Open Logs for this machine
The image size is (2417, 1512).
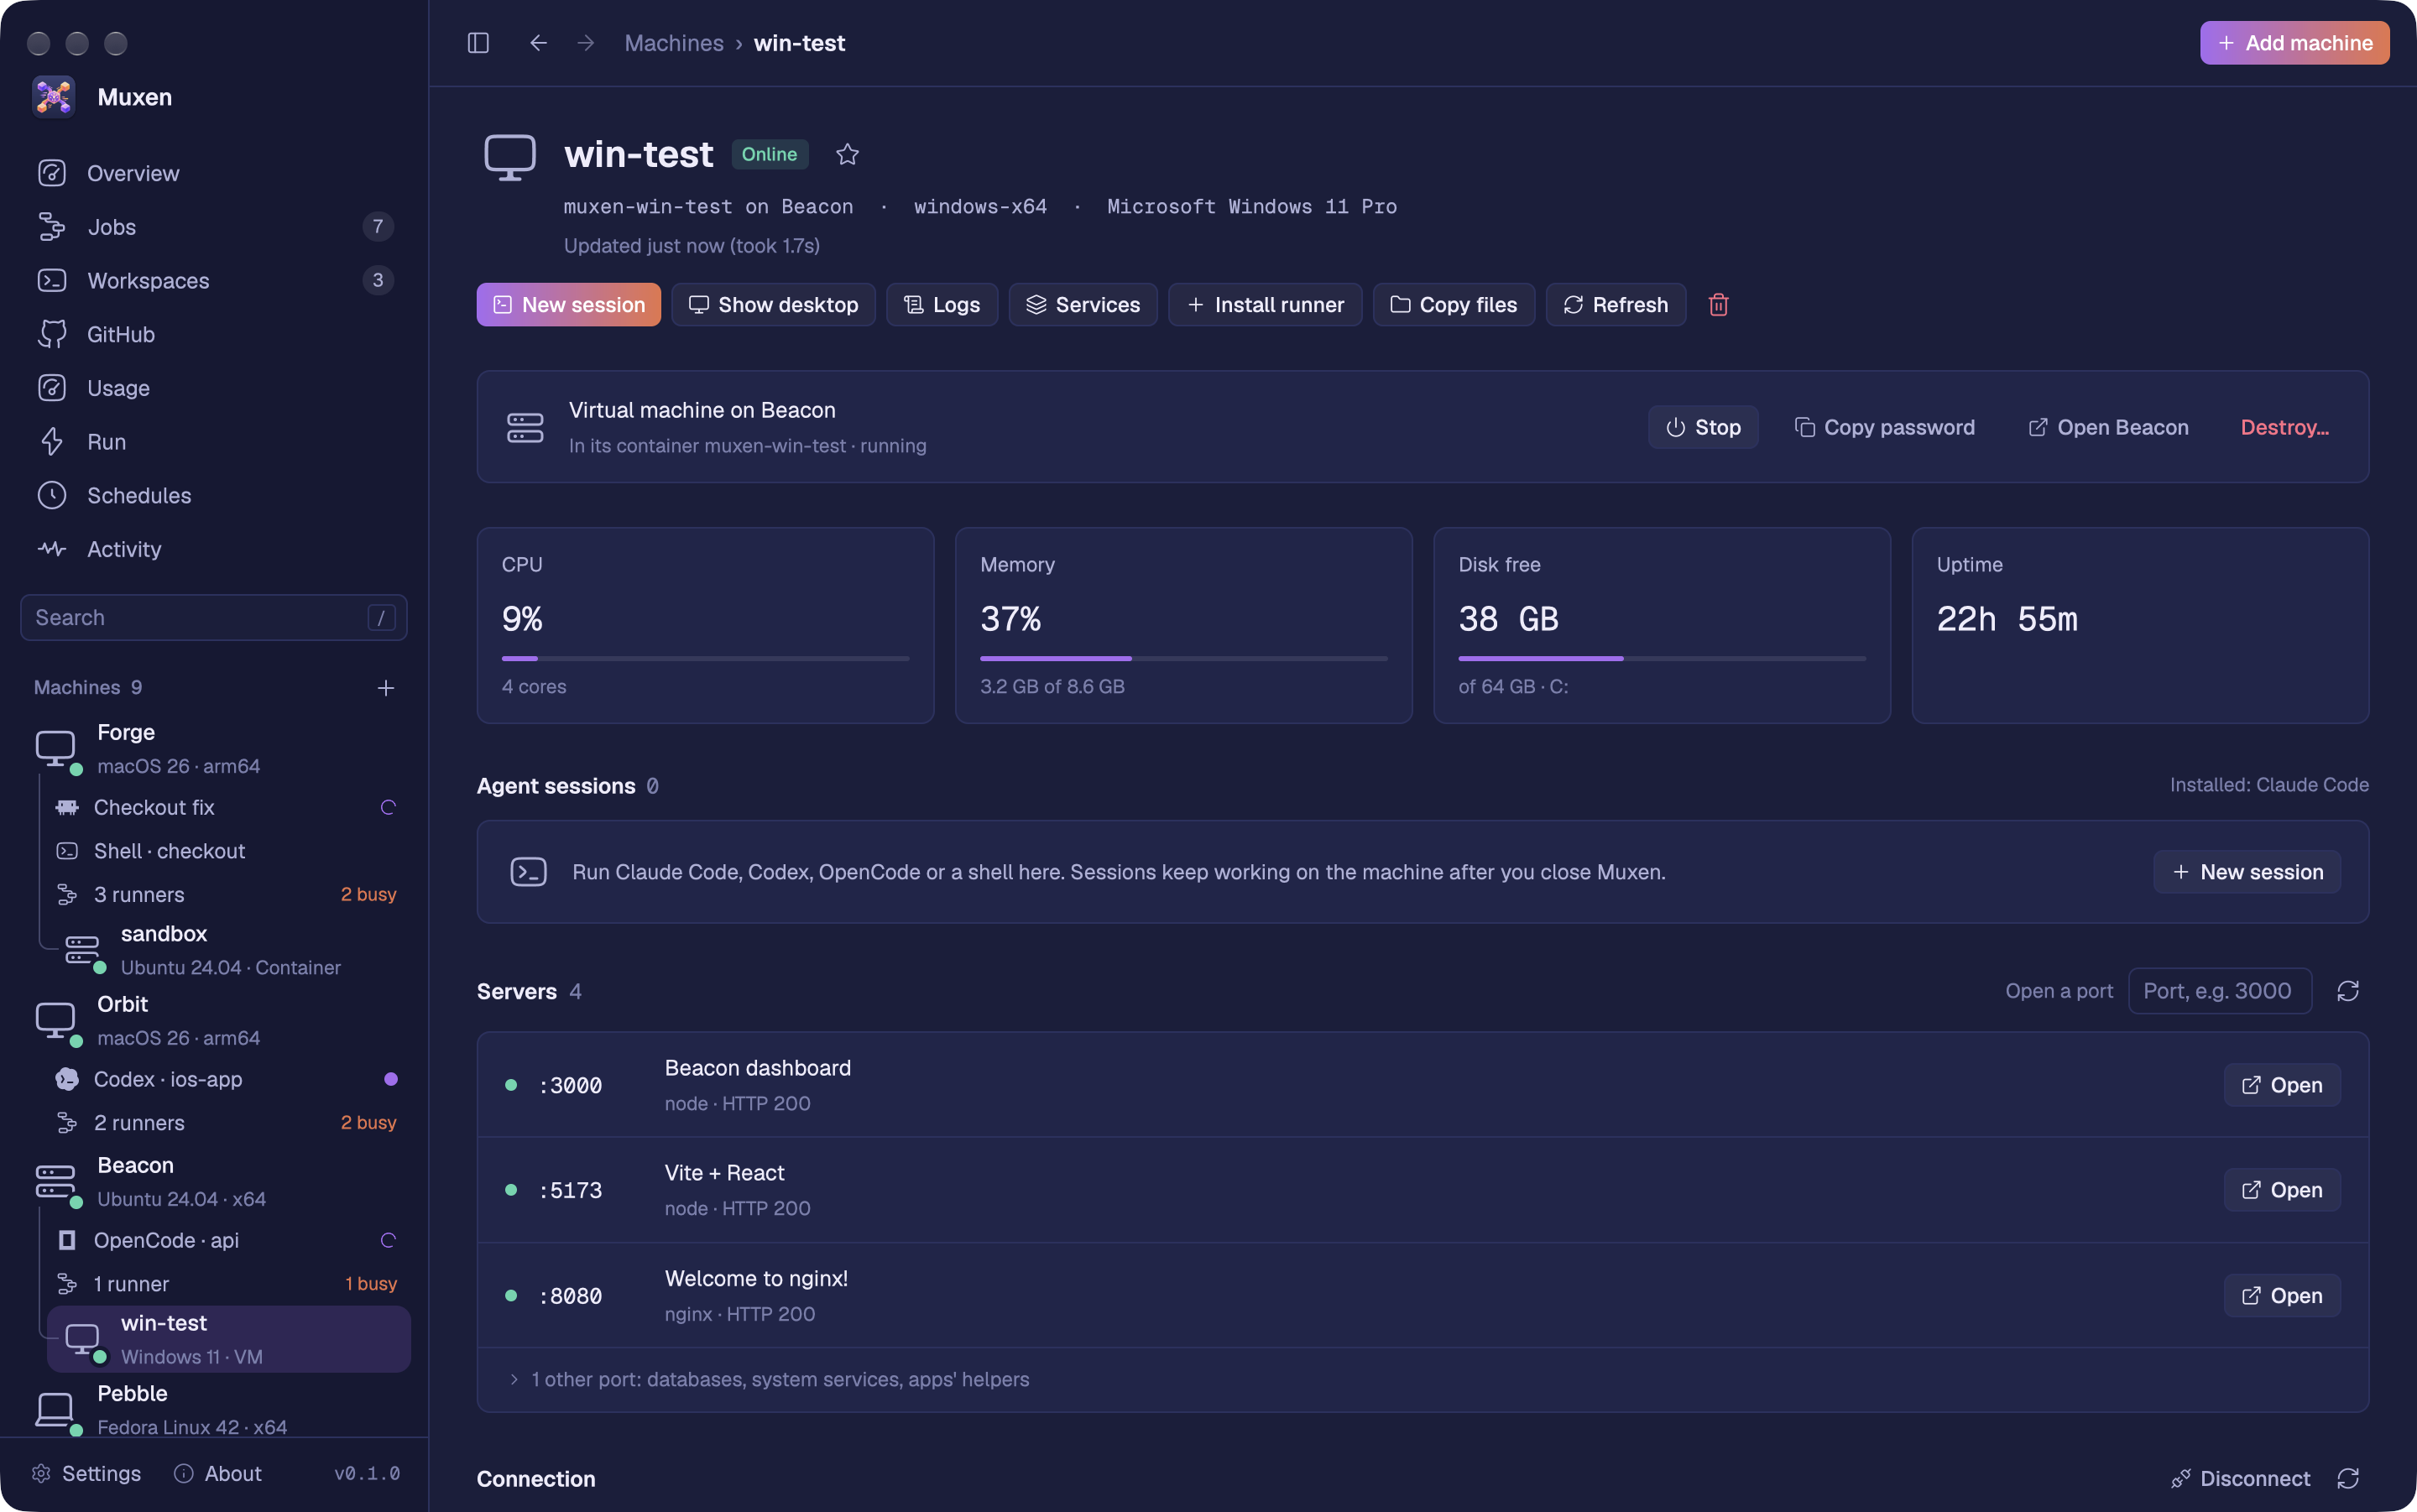(x=941, y=304)
